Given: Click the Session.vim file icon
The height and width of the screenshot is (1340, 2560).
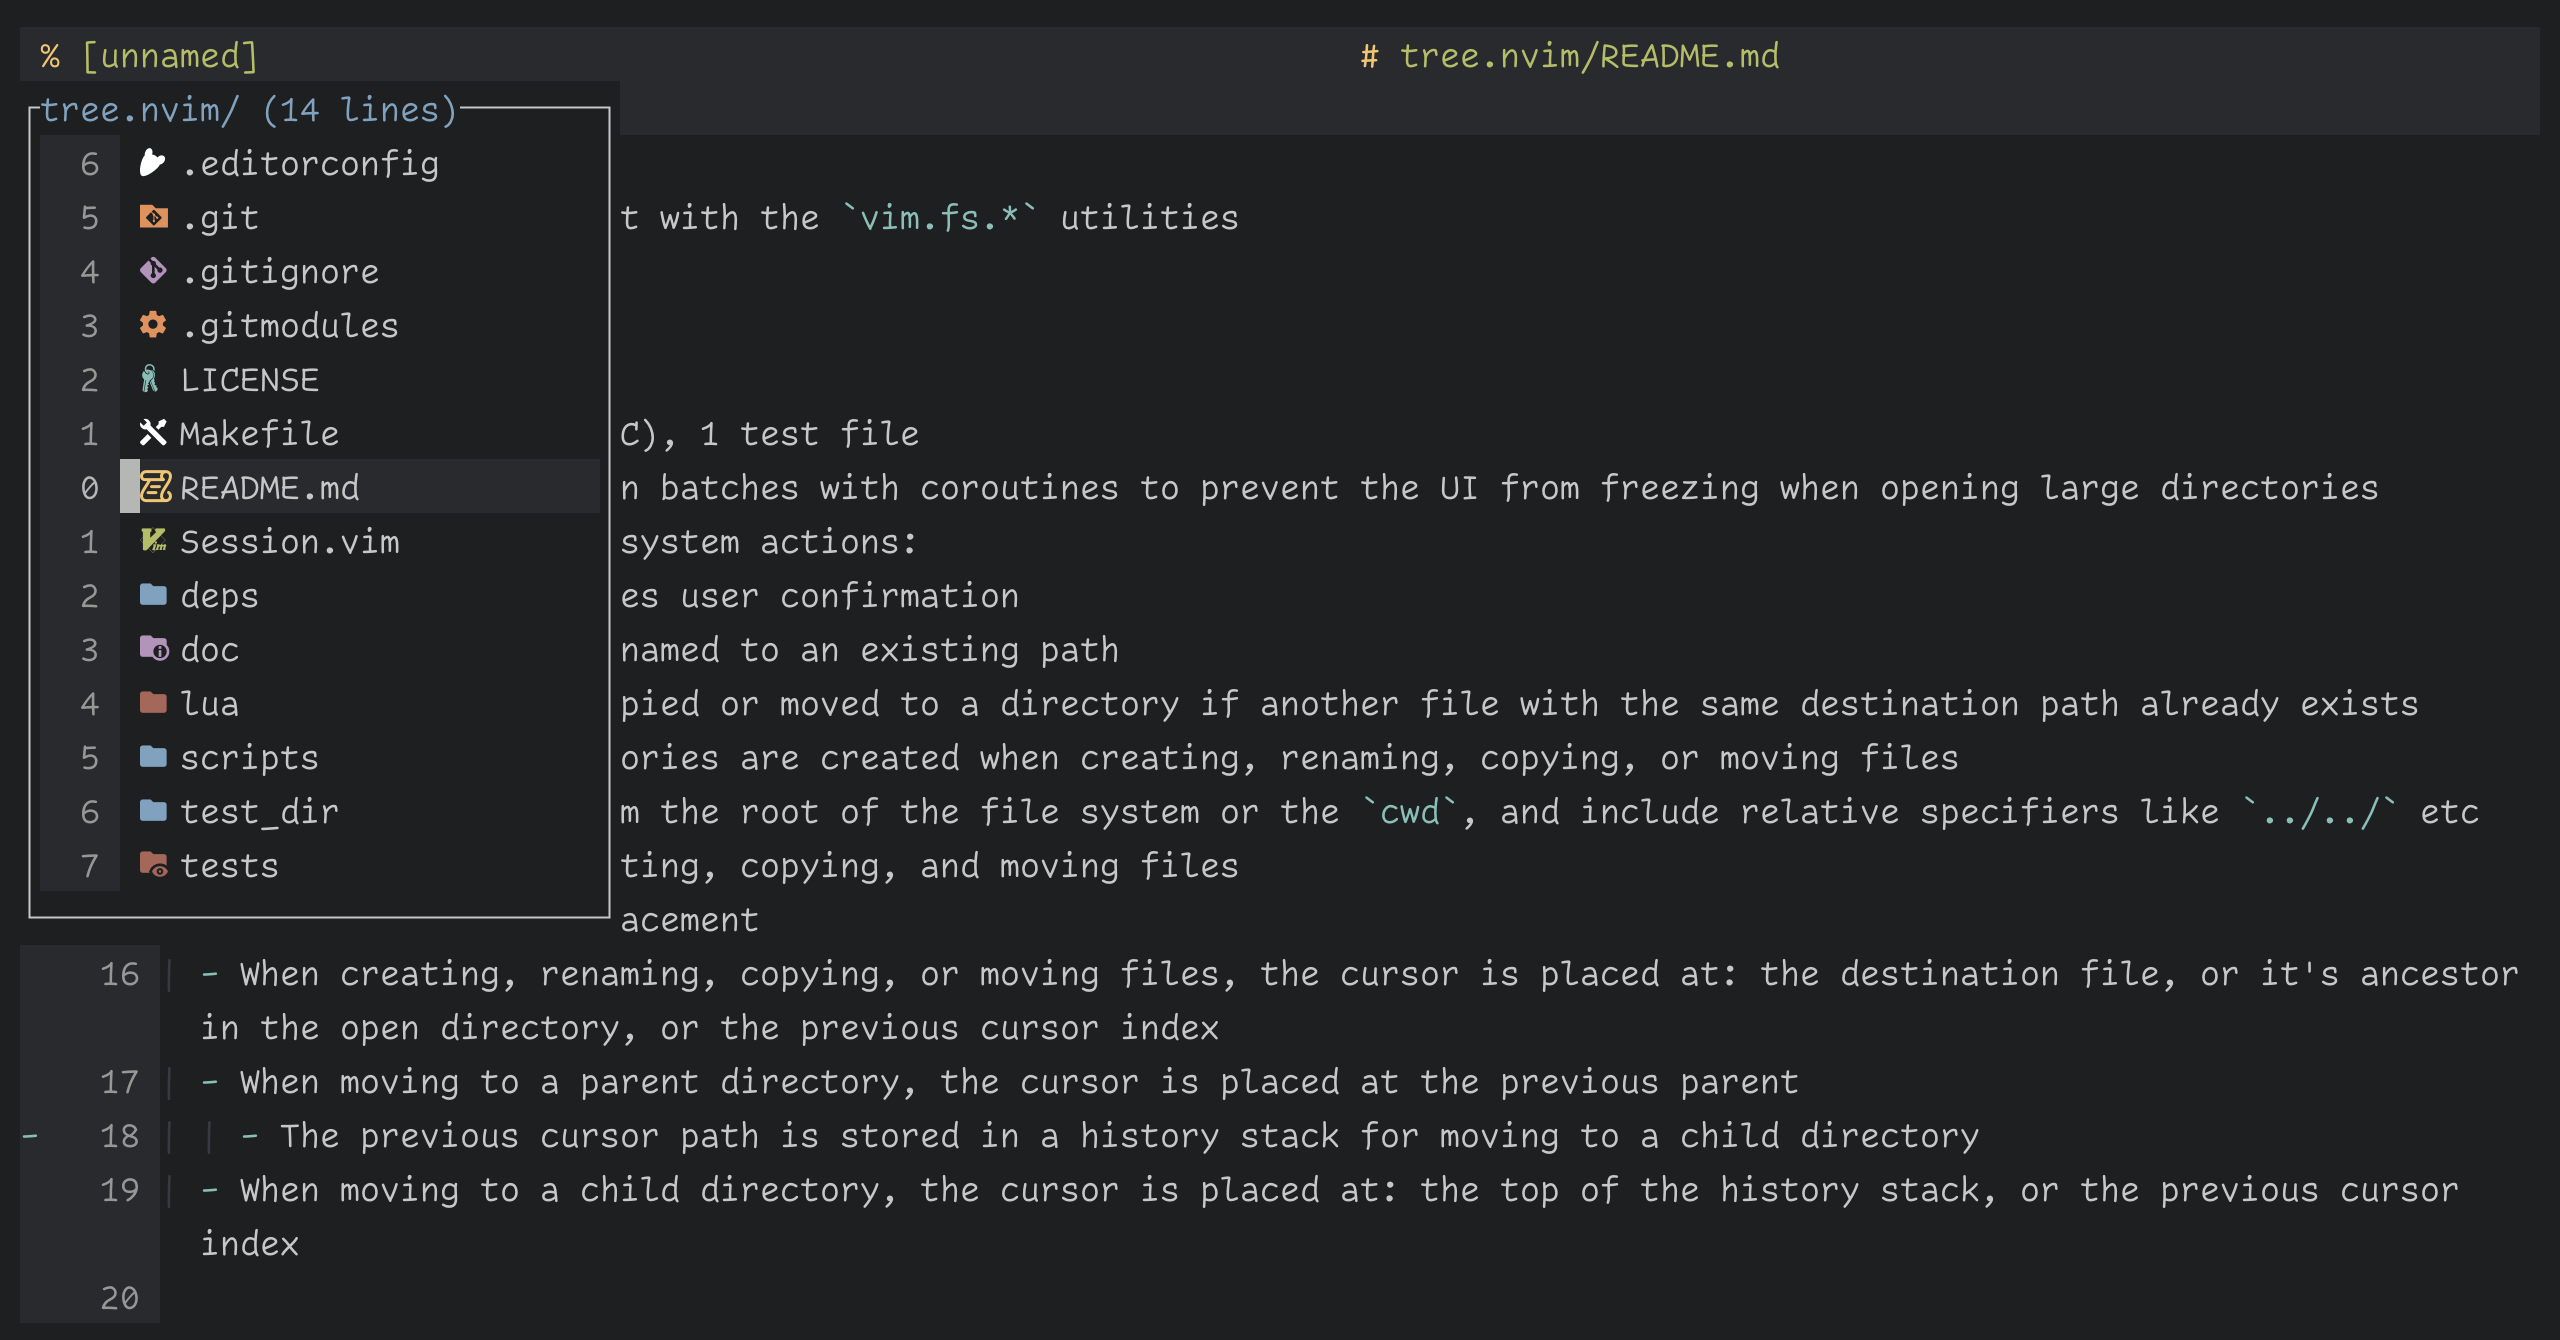Looking at the screenshot, I should coord(153,541).
